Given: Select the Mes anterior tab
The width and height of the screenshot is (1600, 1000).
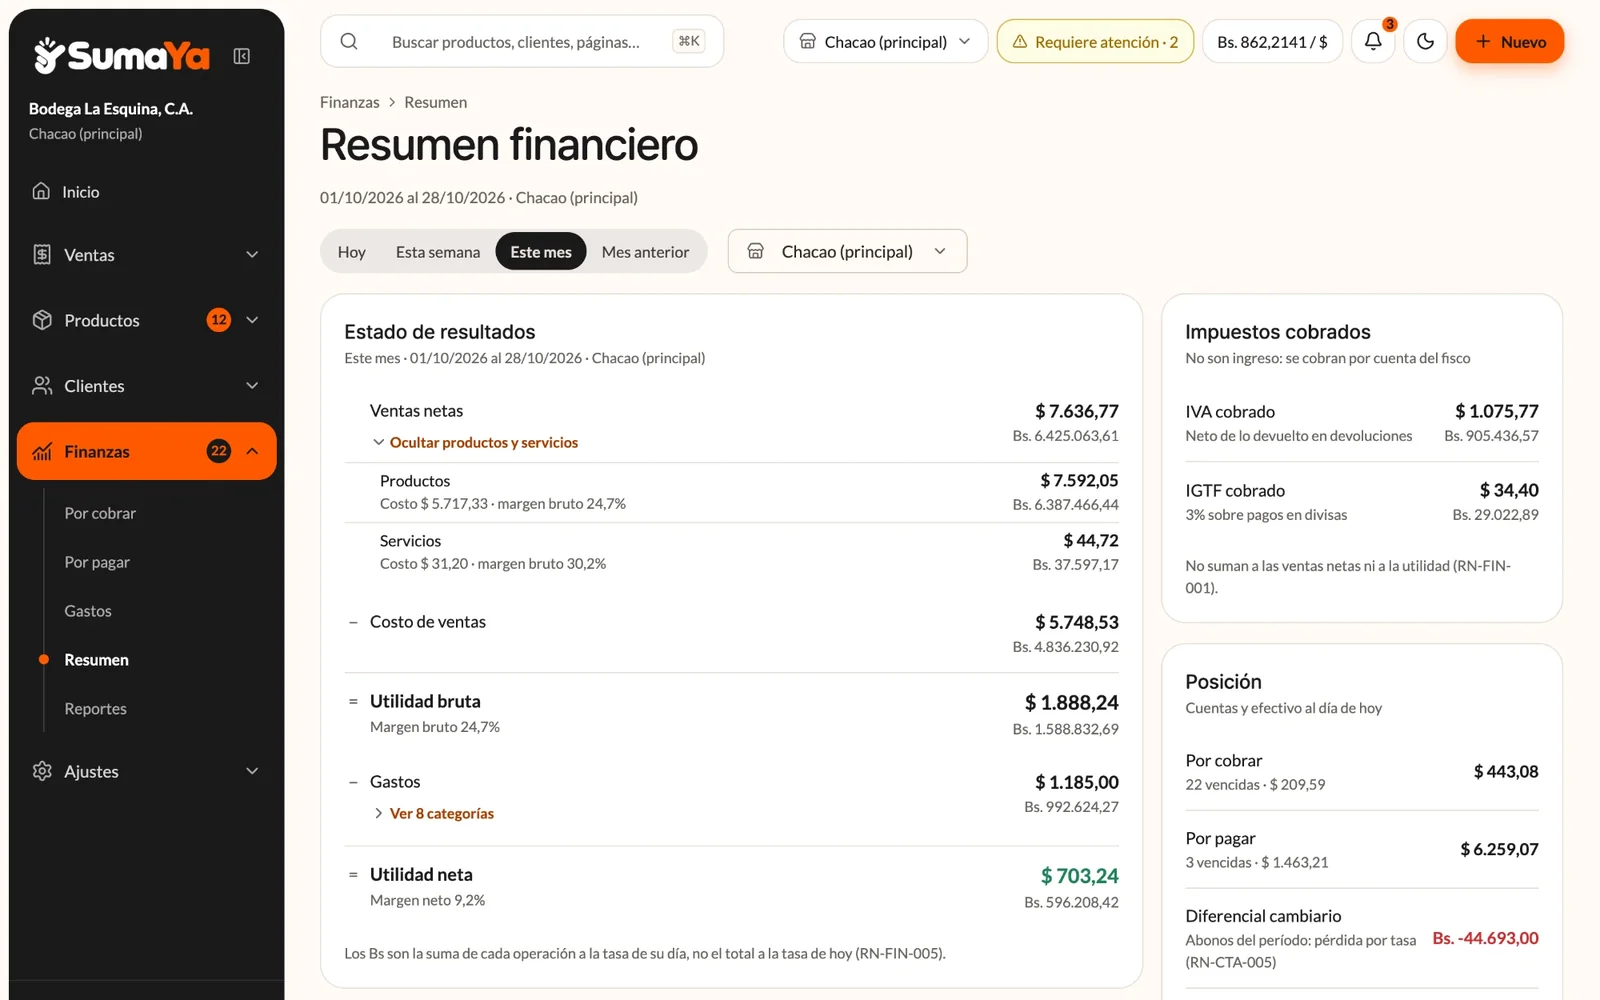Looking at the screenshot, I should click(x=645, y=251).
